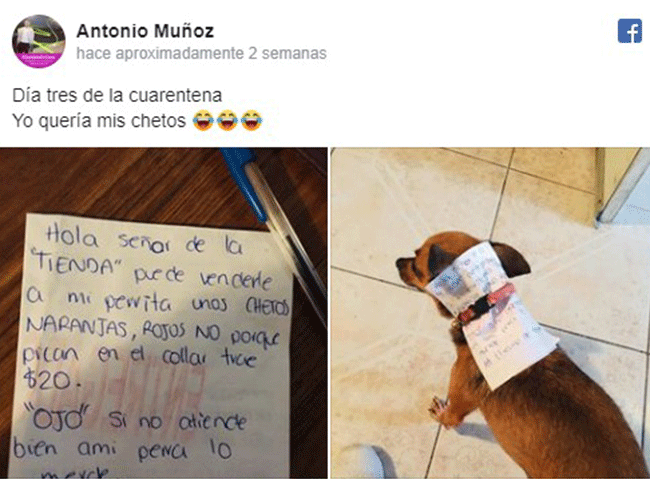The height and width of the screenshot is (479, 650).
Task: Click the Facebook logo icon
Action: click(629, 31)
